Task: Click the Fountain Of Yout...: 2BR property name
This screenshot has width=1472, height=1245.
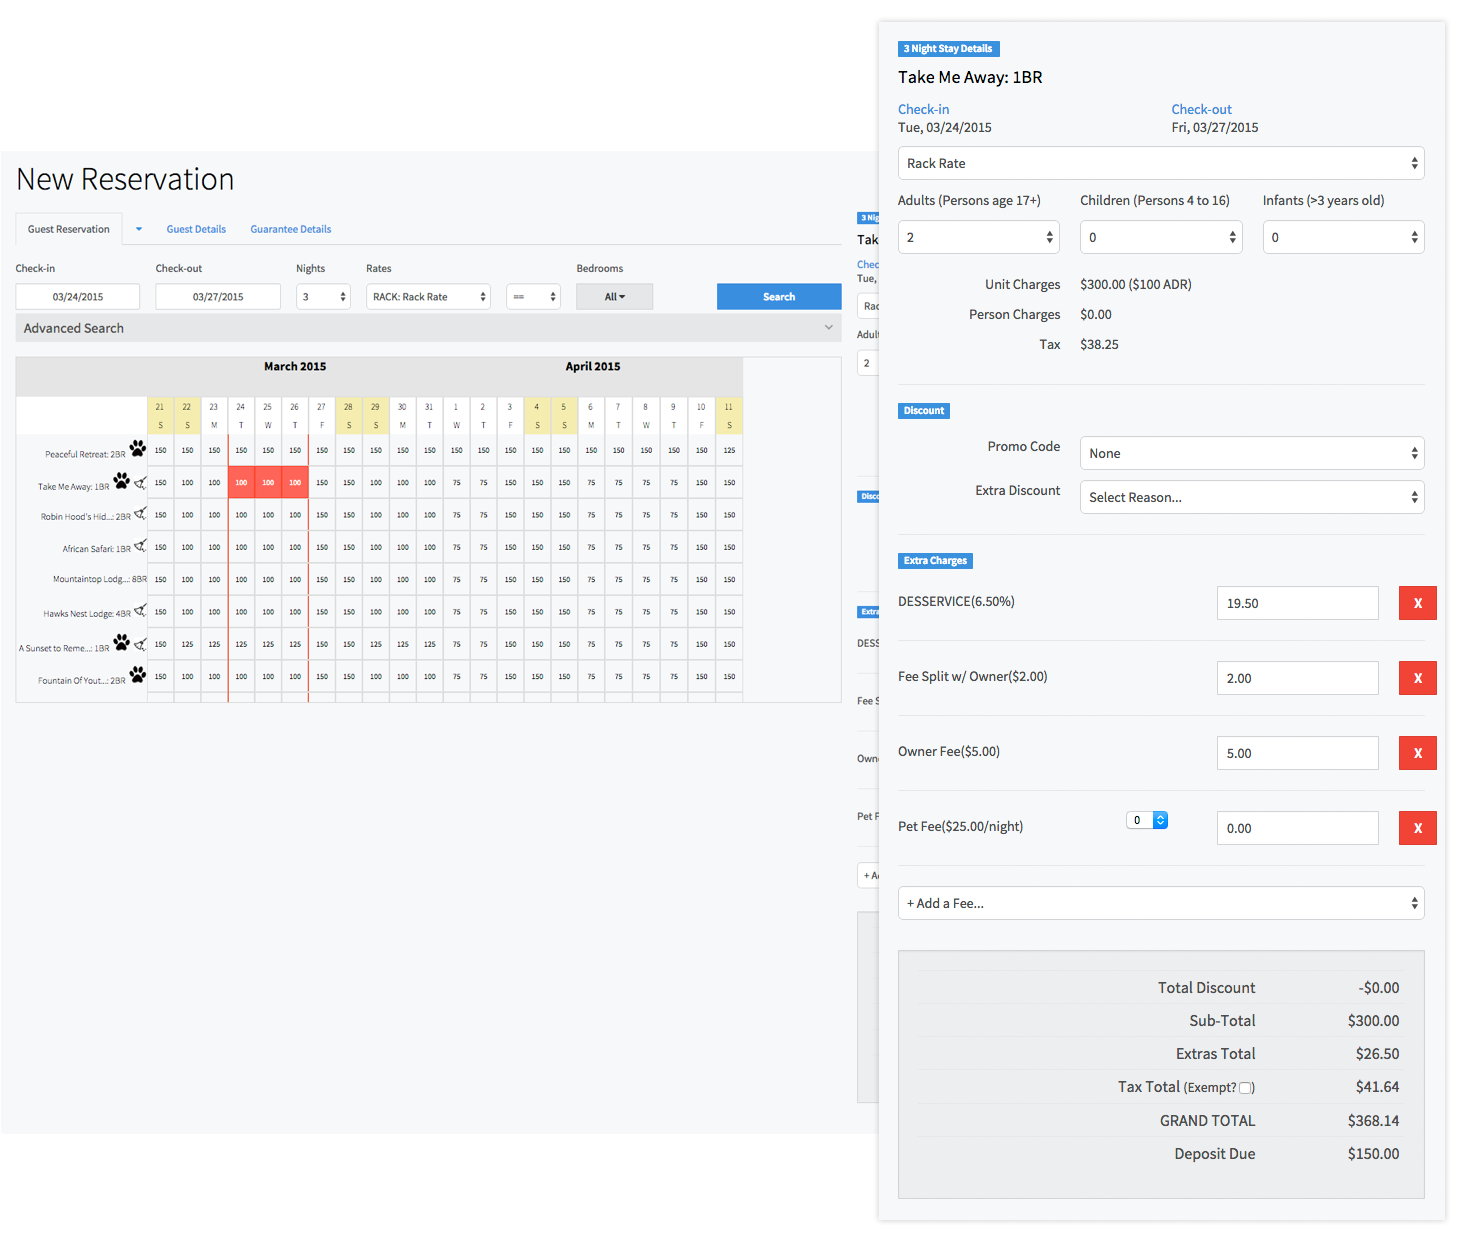Action: (x=82, y=681)
